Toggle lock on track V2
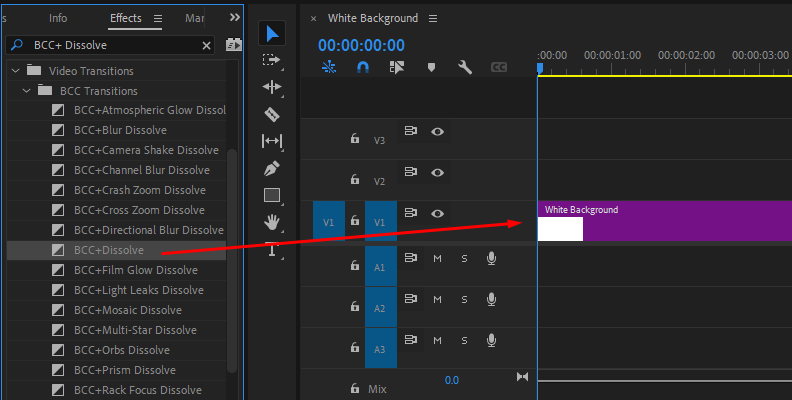792x400 pixels. [354, 180]
